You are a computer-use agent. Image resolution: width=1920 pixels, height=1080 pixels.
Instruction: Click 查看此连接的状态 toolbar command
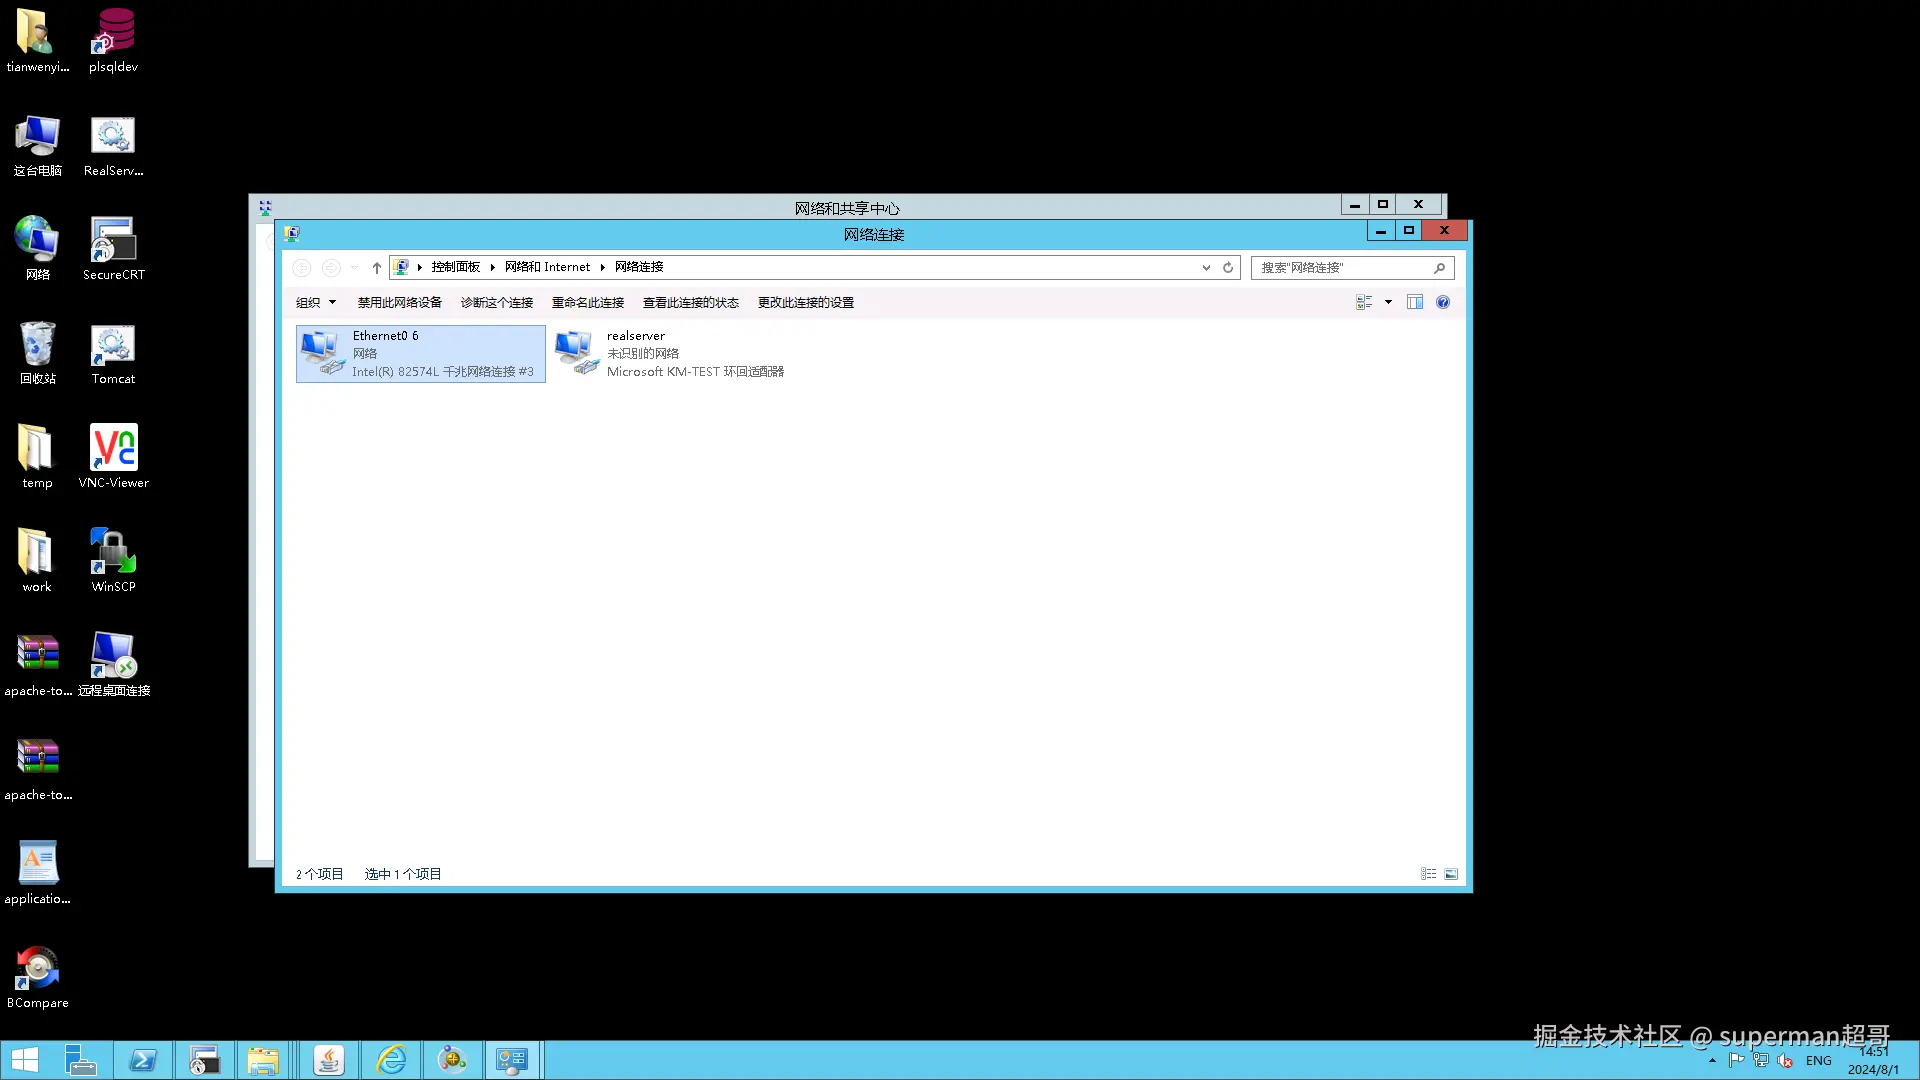coord(690,302)
